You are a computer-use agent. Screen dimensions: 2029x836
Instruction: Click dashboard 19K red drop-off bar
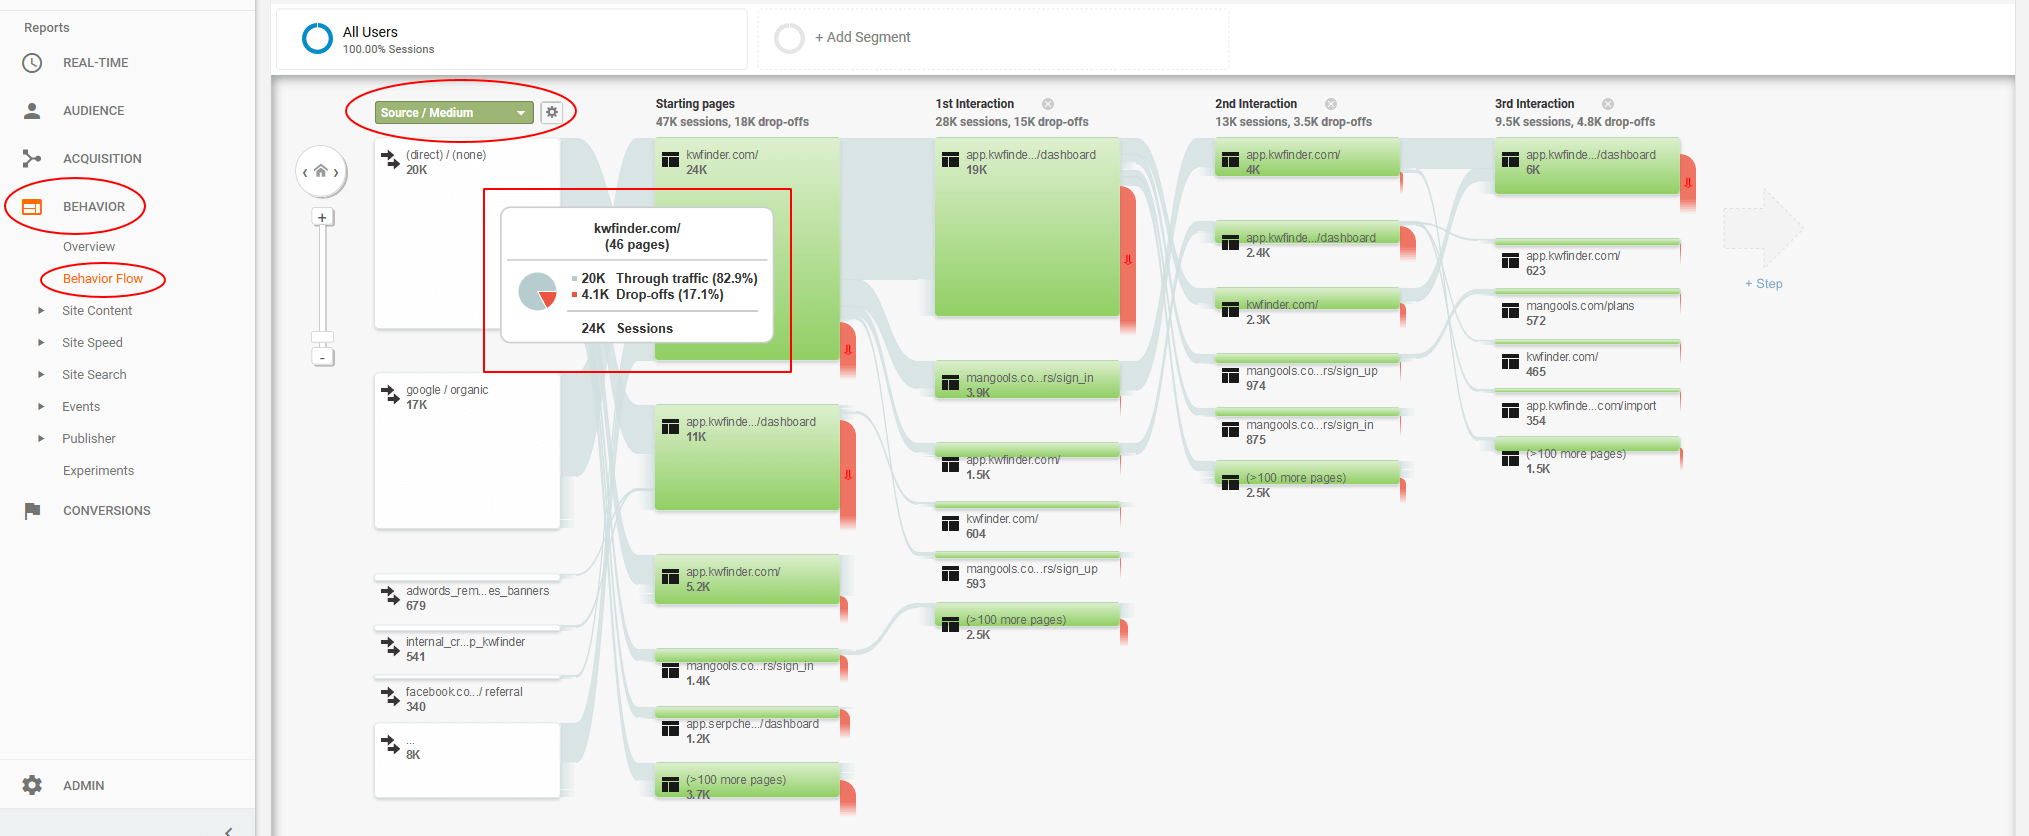tap(1127, 260)
